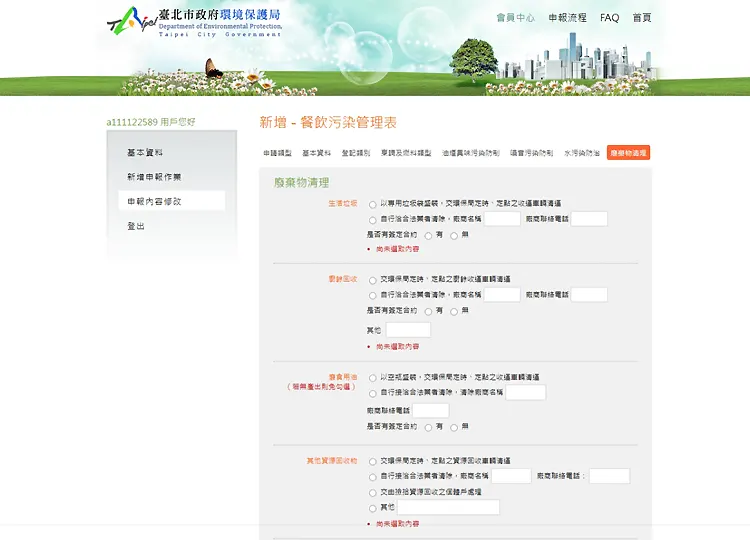Image resolution: width=750 pixels, height=540 pixels.
Task: Click 廠商聯絡電話 field in 廢食用油 section
Action: (431, 410)
